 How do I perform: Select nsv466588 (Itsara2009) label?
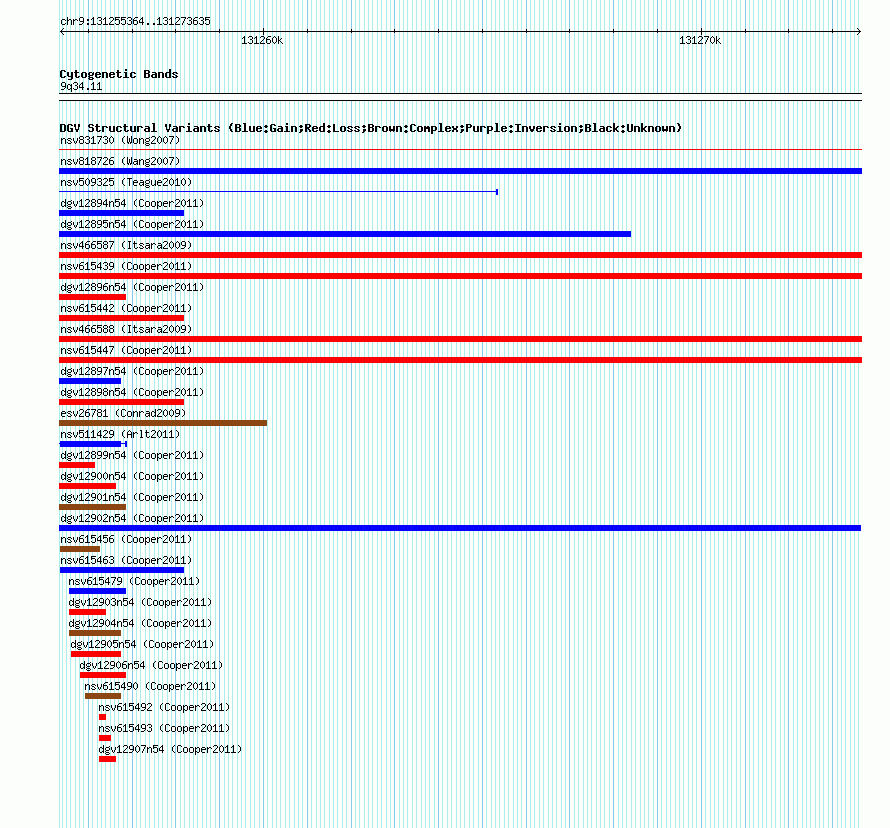[126, 329]
